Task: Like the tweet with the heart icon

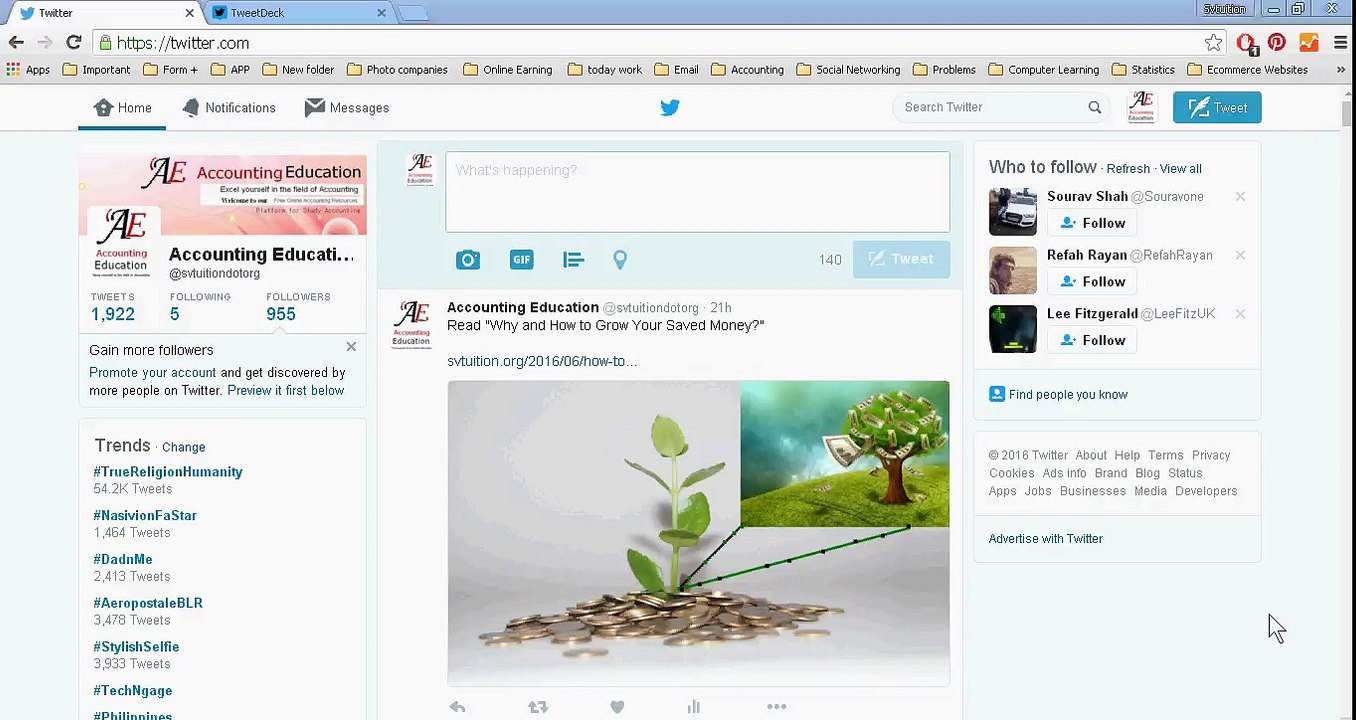Action: tap(617, 707)
